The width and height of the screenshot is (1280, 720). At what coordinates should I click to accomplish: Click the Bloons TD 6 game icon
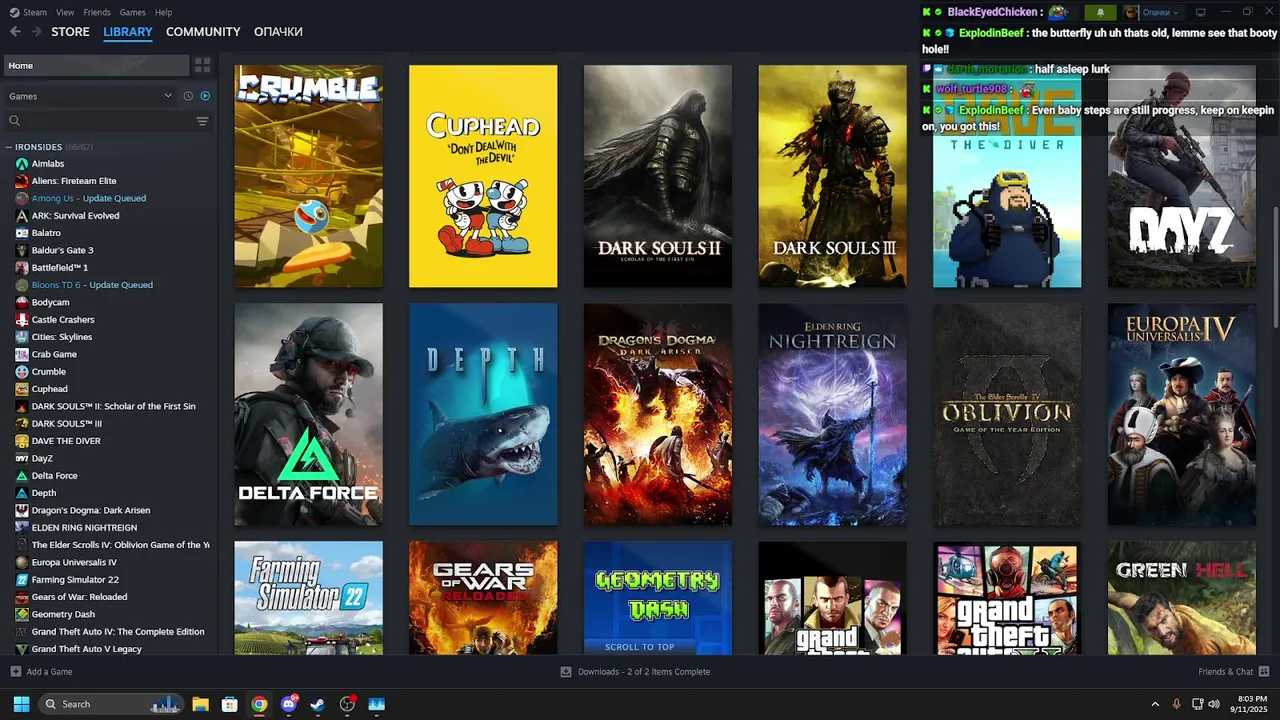pyautogui.click(x=22, y=285)
